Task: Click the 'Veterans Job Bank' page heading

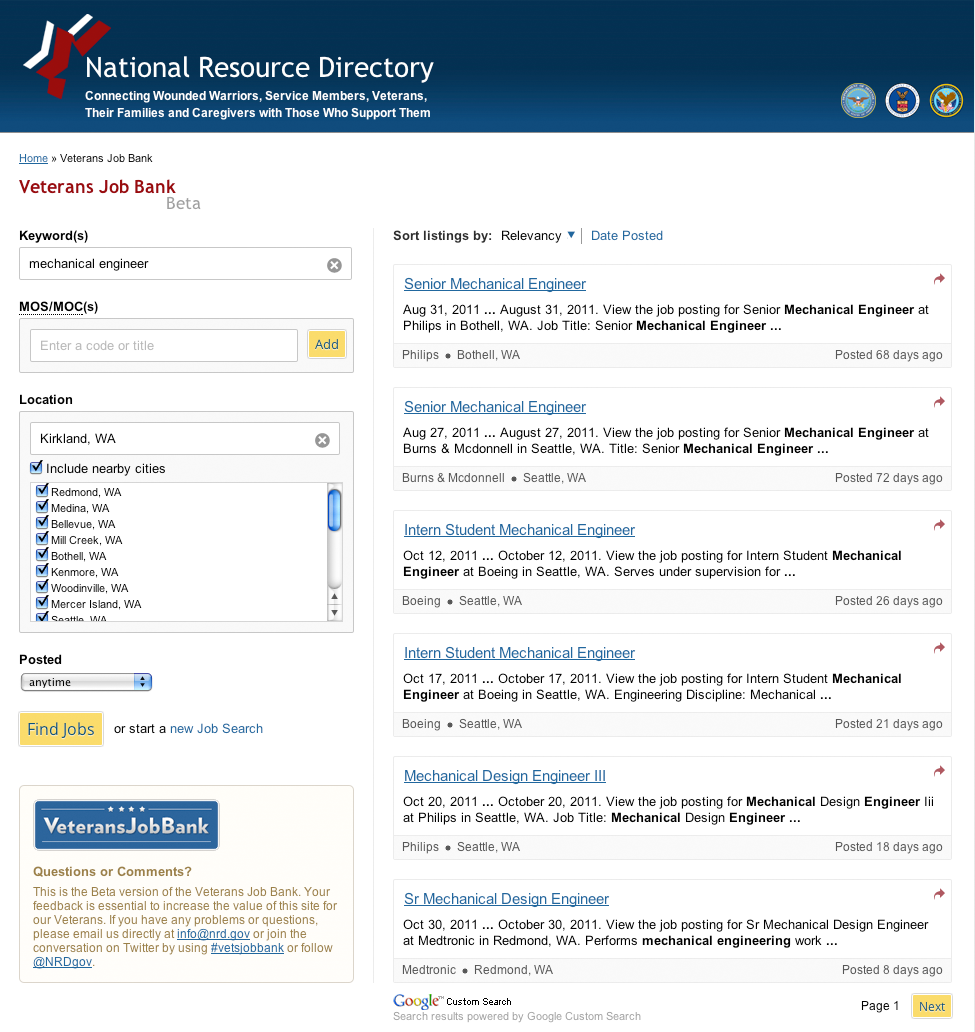Action: pyautogui.click(x=97, y=187)
